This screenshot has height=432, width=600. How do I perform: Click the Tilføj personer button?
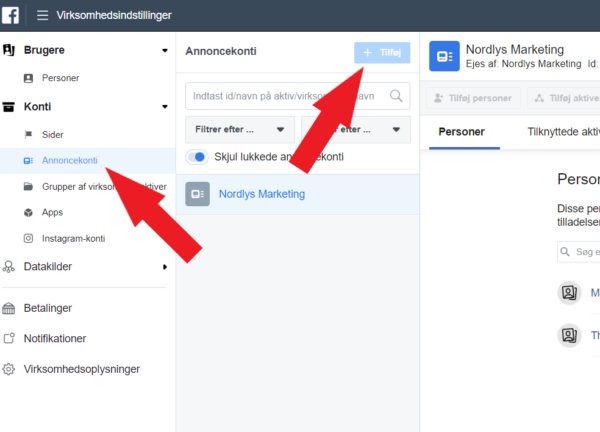pyautogui.click(x=473, y=98)
